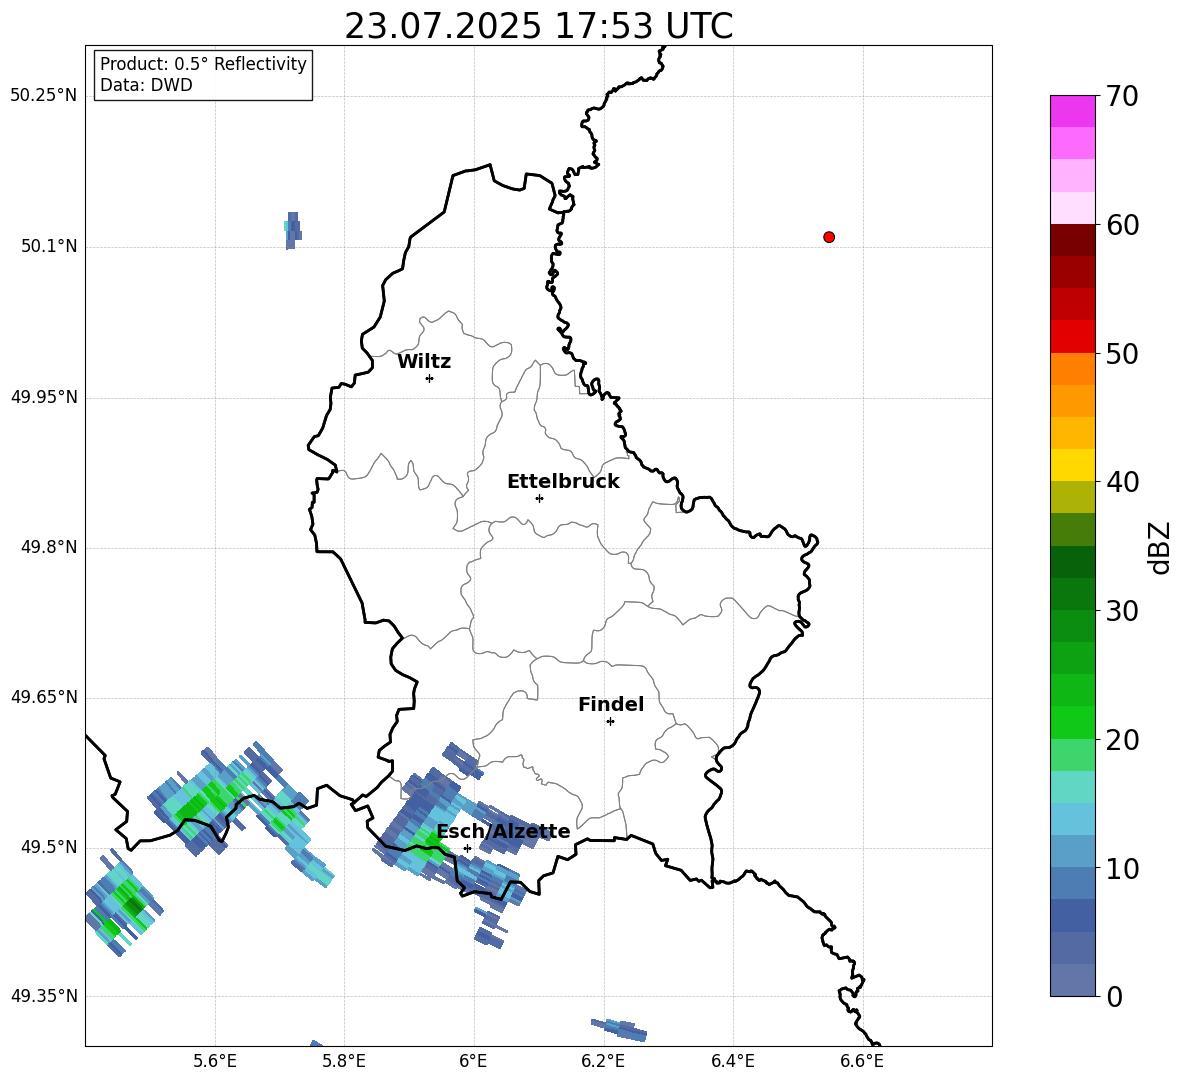Click the red dot marker on the map
This screenshot has width=1184, height=1081.
pos(829,237)
